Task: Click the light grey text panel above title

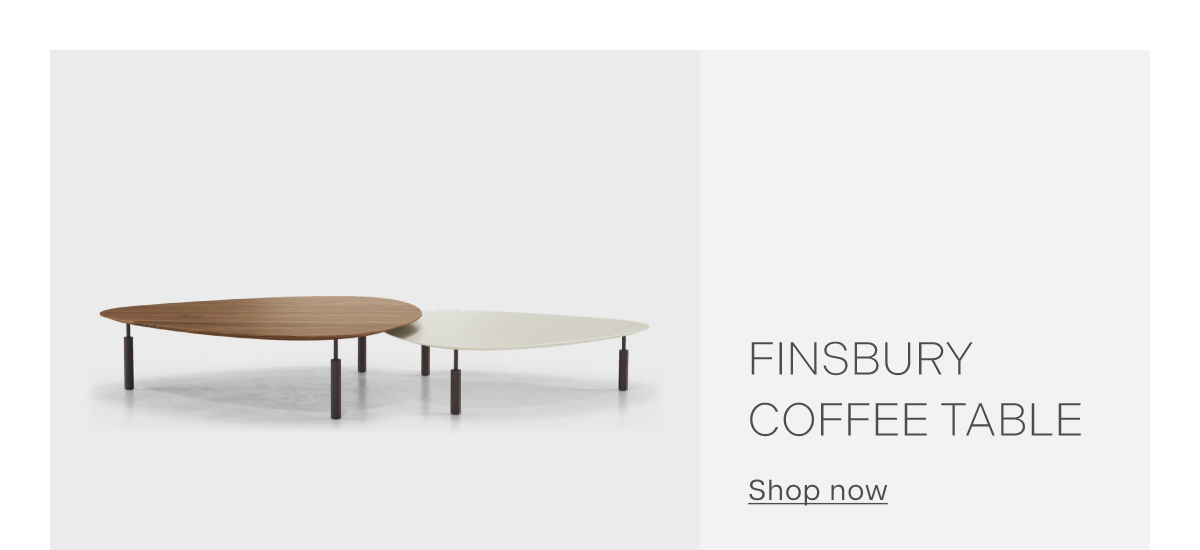Action: (x=925, y=190)
